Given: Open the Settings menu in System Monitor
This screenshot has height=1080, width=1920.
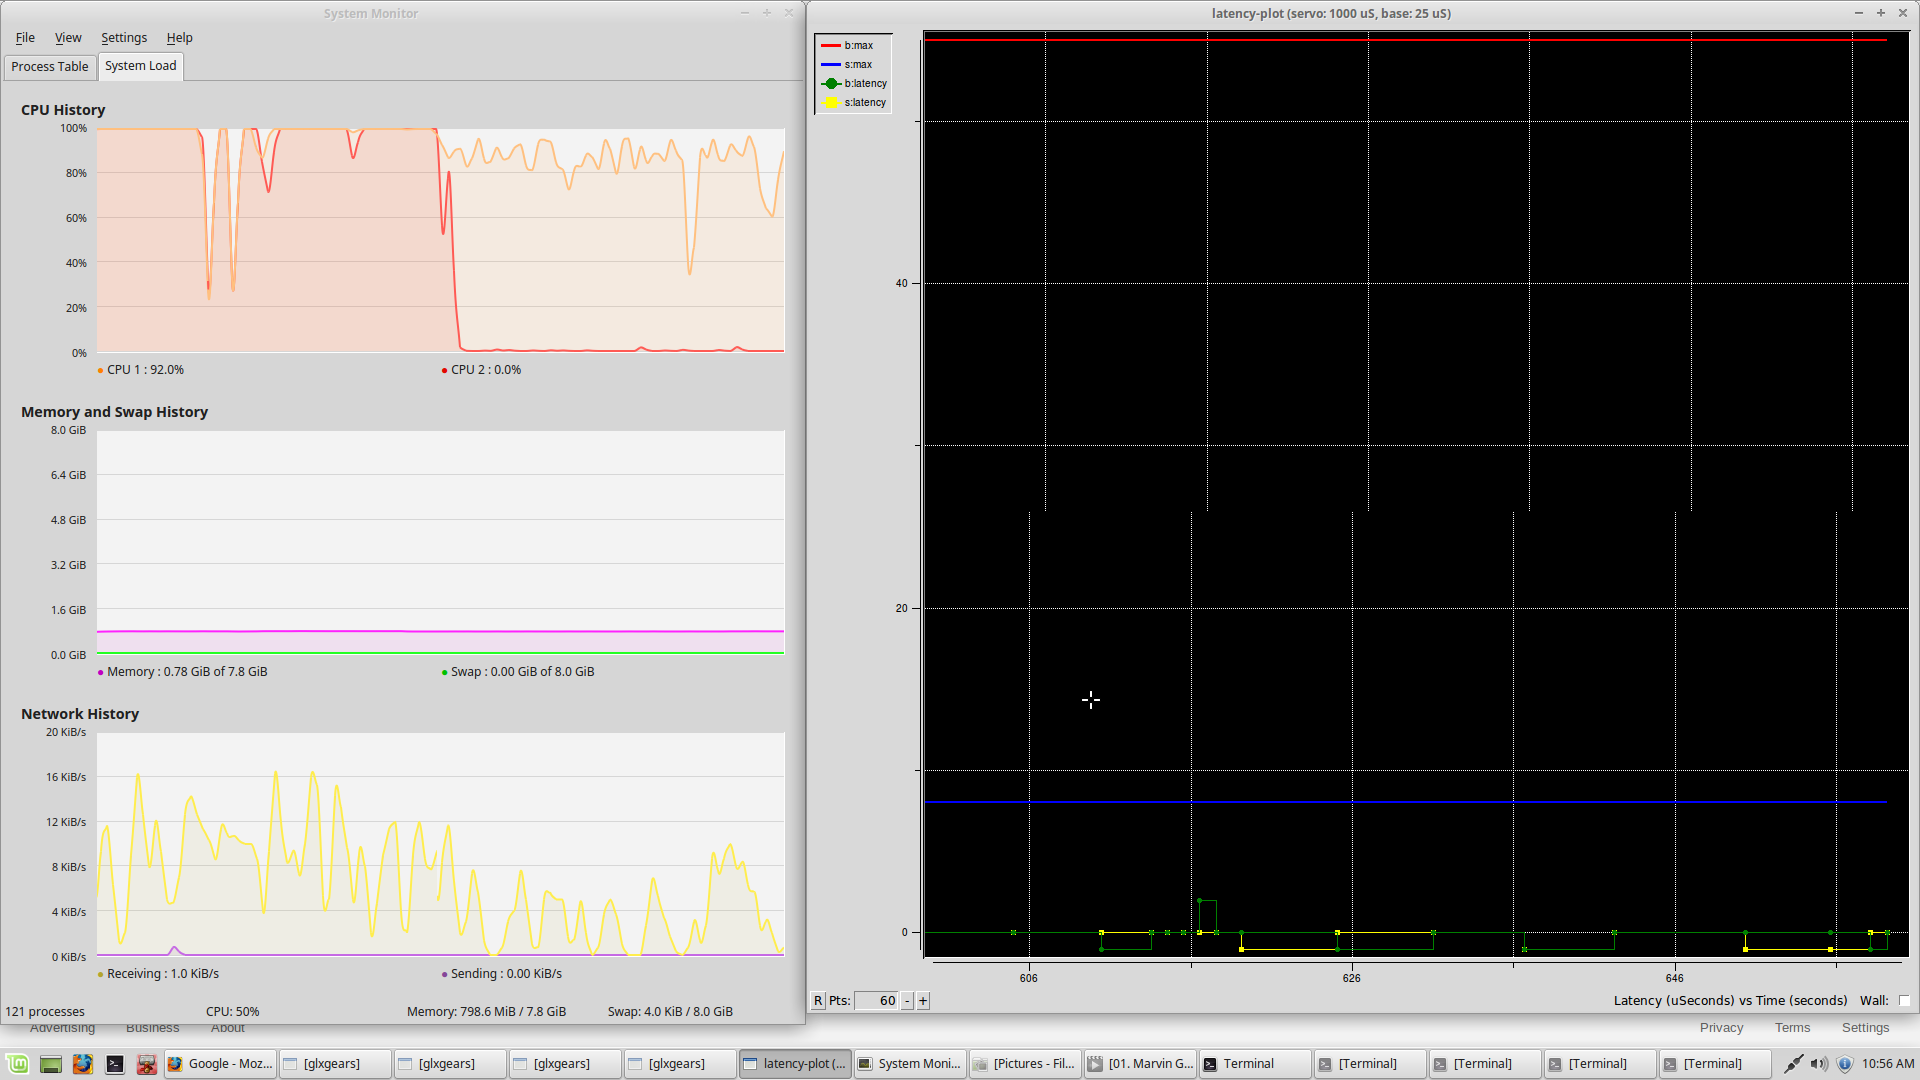Looking at the screenshot, I should (124, 38).
